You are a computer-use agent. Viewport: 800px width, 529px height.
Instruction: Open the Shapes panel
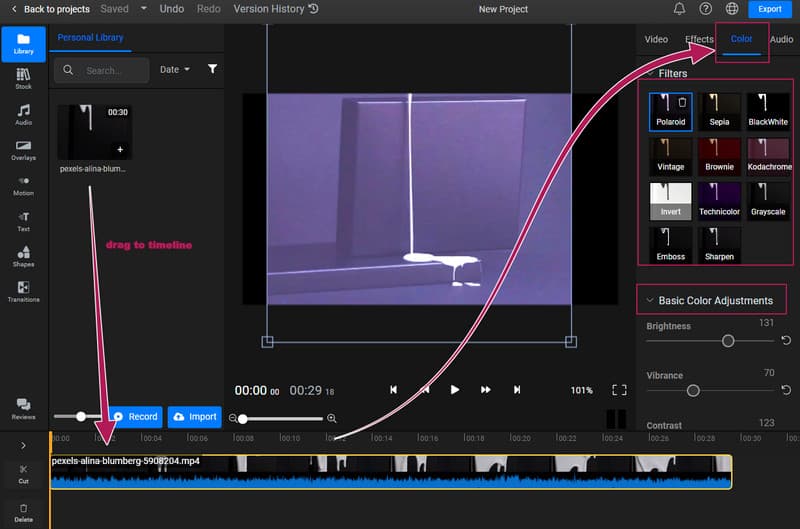23,256
